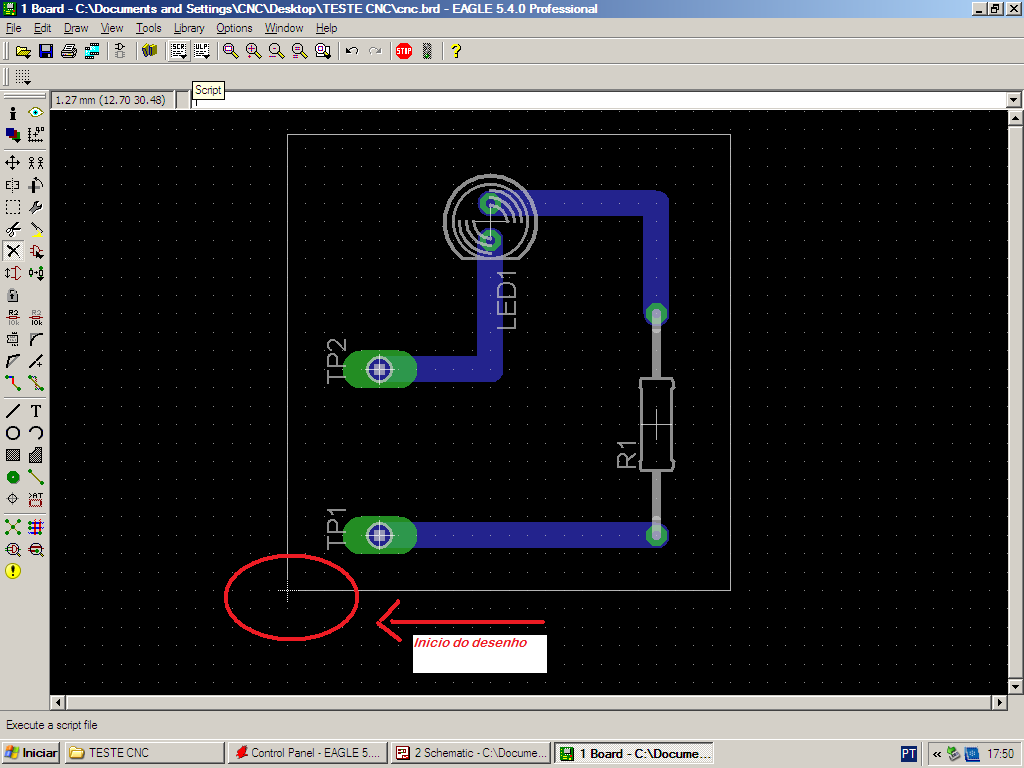Viewport: 1024px width, 768px height.
Task: Select the Mirror tool
Action: [12, 185]
